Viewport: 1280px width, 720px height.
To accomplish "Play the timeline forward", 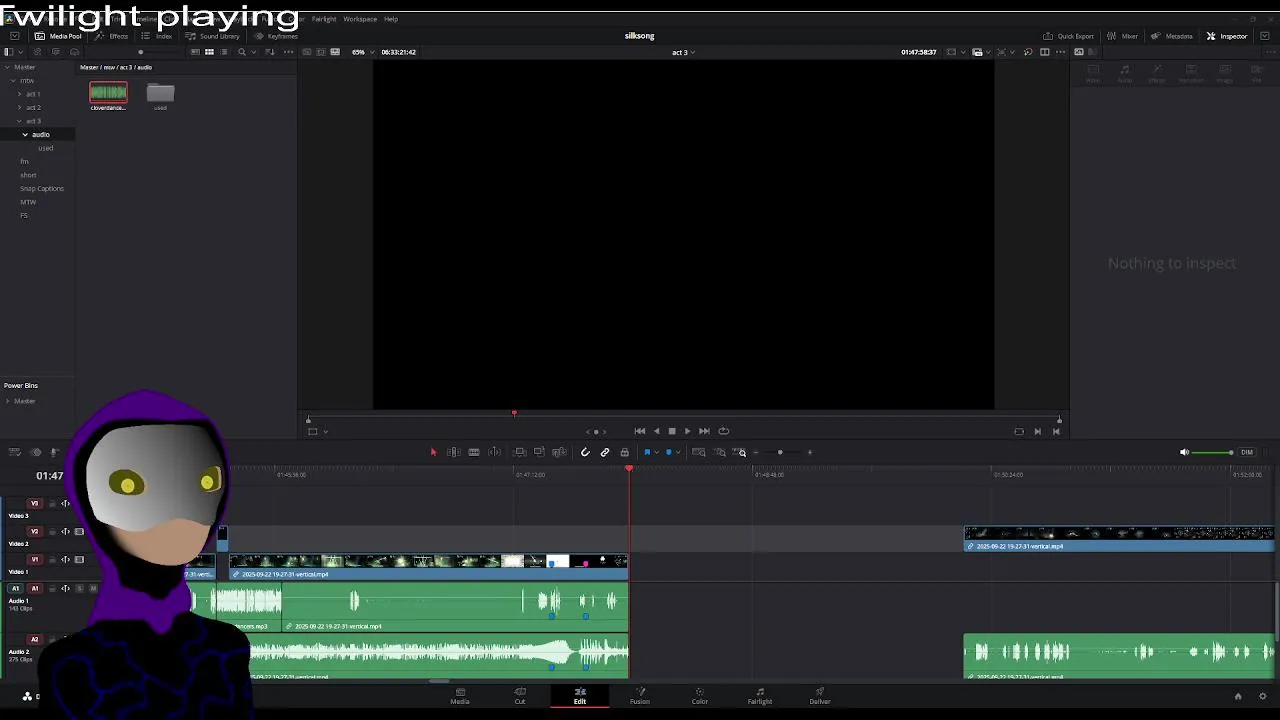I will click(687, 431).
